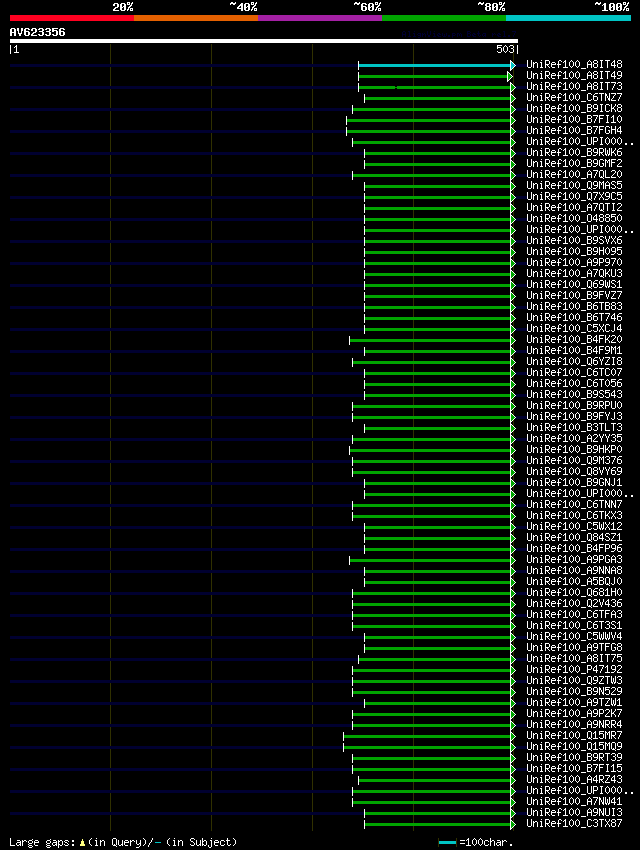Screen dimensions: 640x850
Task: Click the green ~80% identity legend segment
Action: point(444,18)
